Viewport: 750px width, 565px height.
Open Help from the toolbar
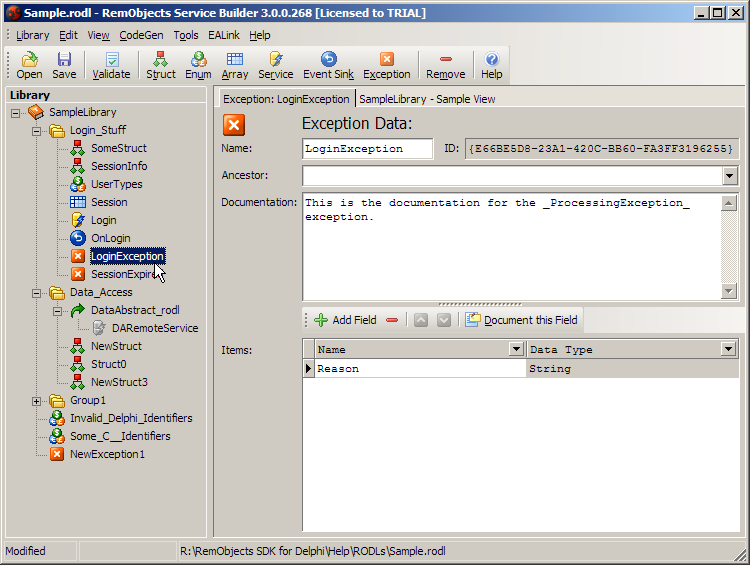[x=492, y=65]
